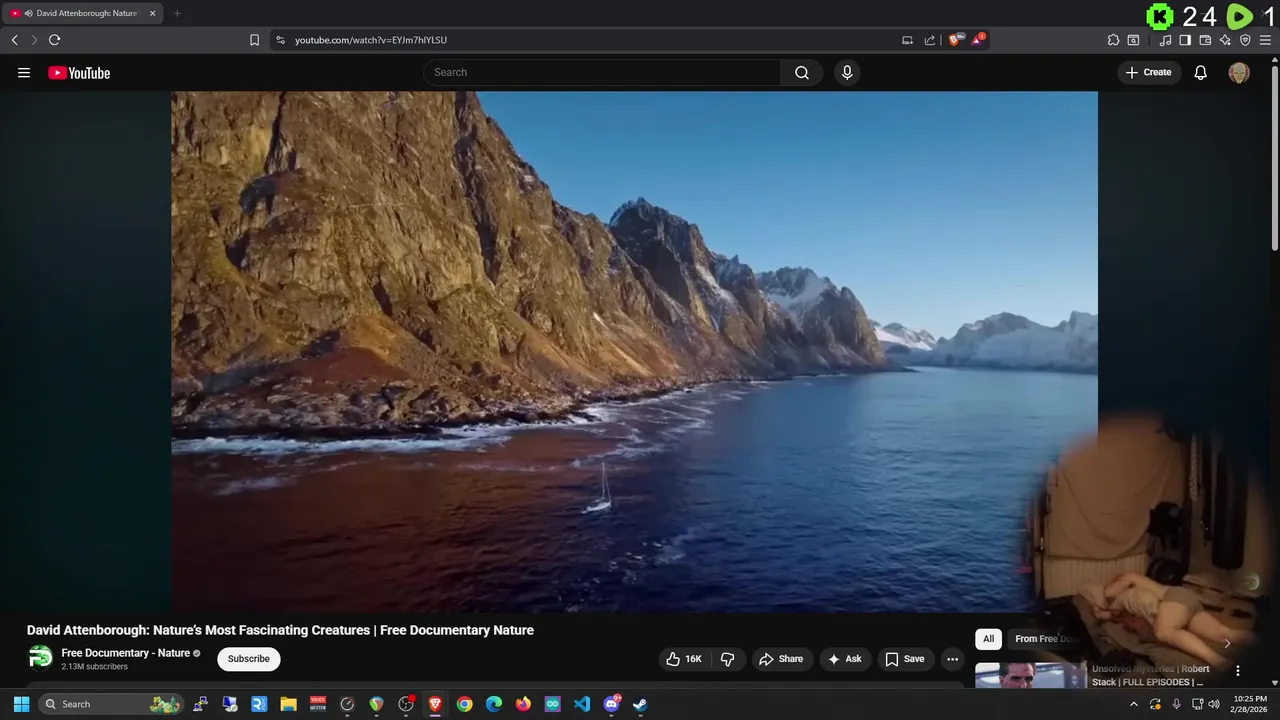Viewport: 1280px width, 720px height.
Task: Subscribe to Free Documentary - Nature
Action: 248,659
